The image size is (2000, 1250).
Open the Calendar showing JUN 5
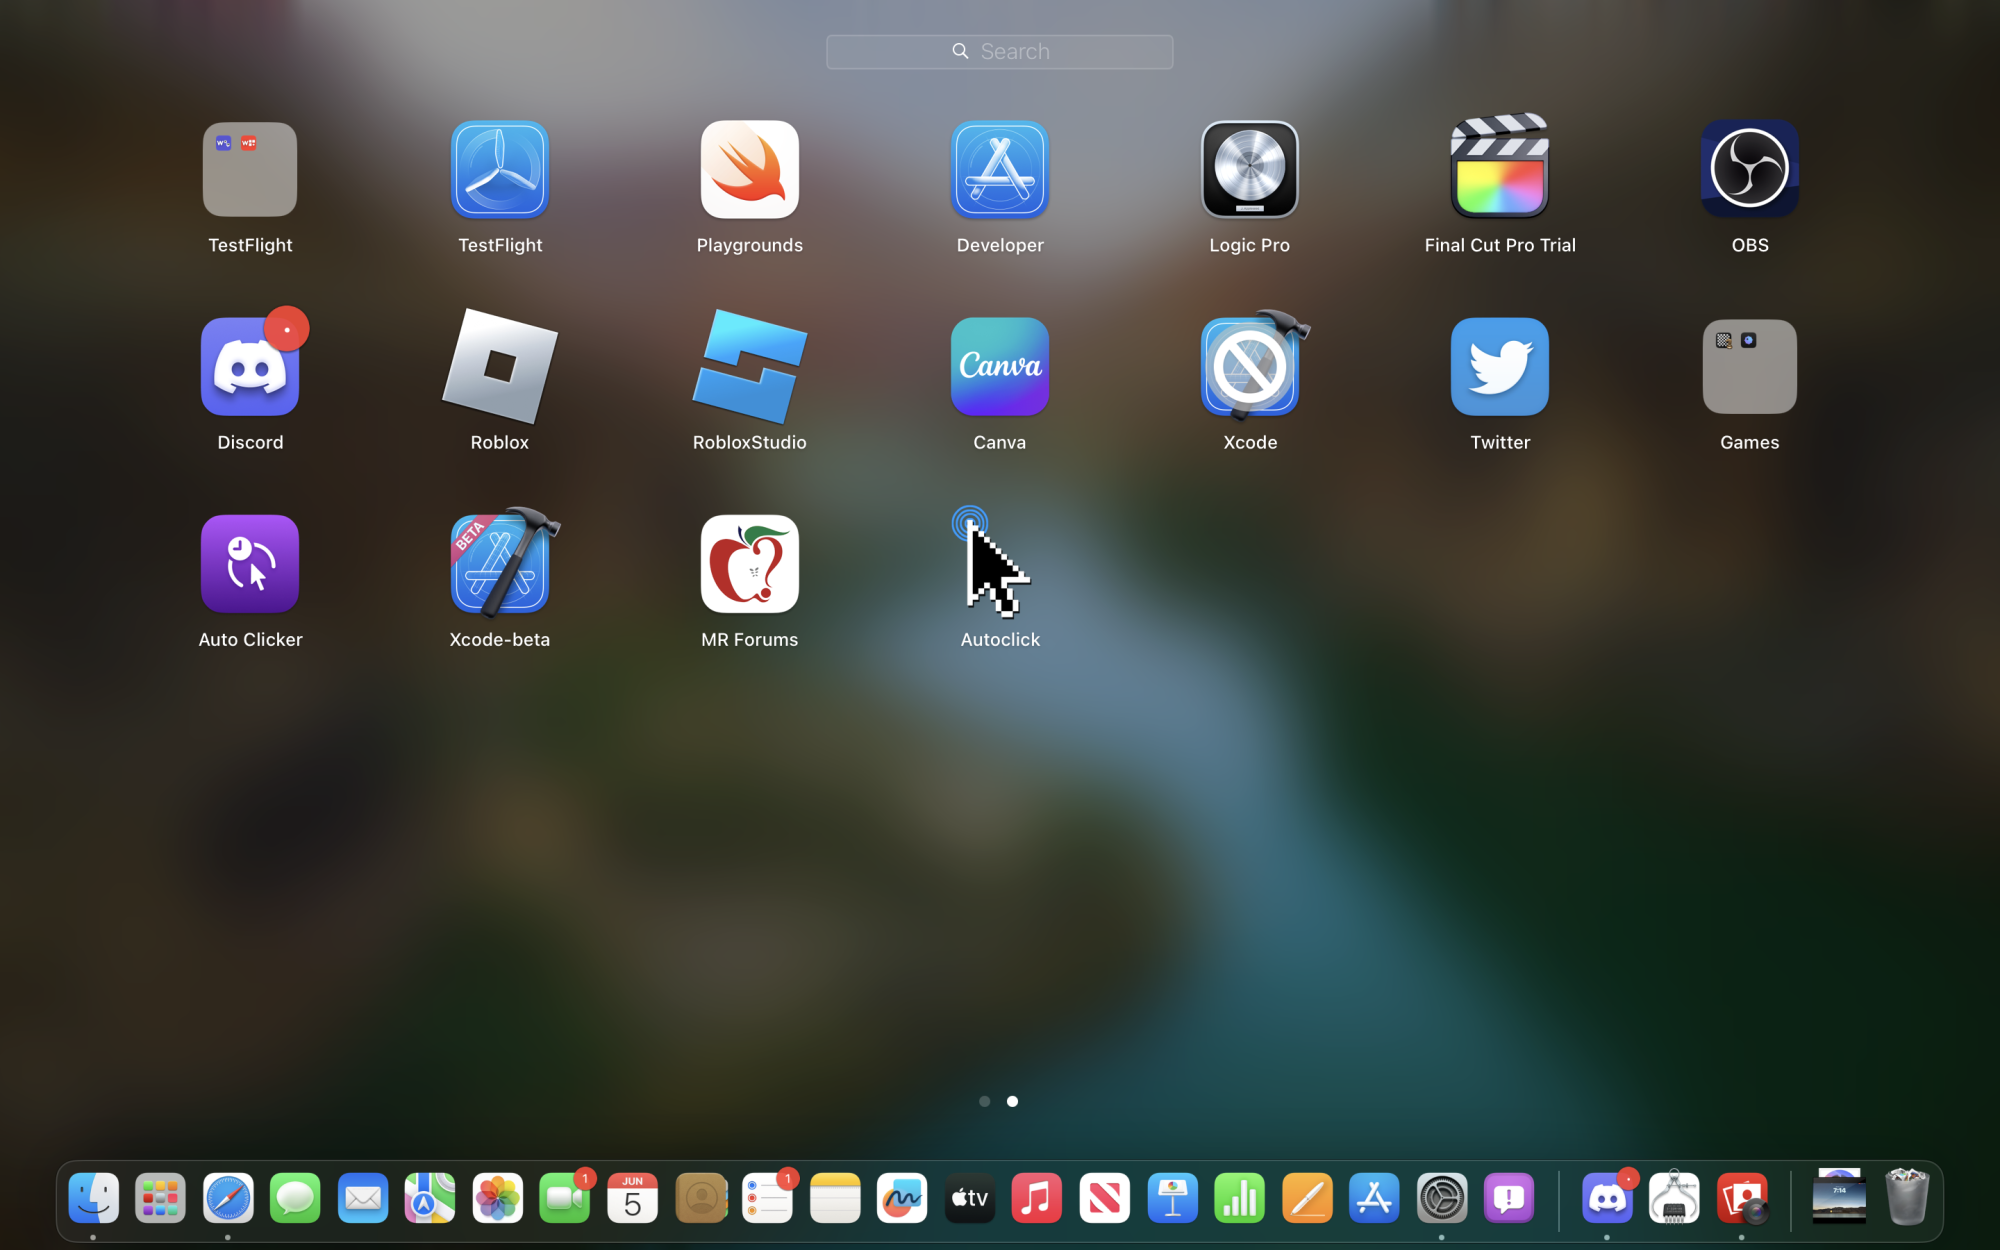pyautogui.click(x=633, y=1198)
